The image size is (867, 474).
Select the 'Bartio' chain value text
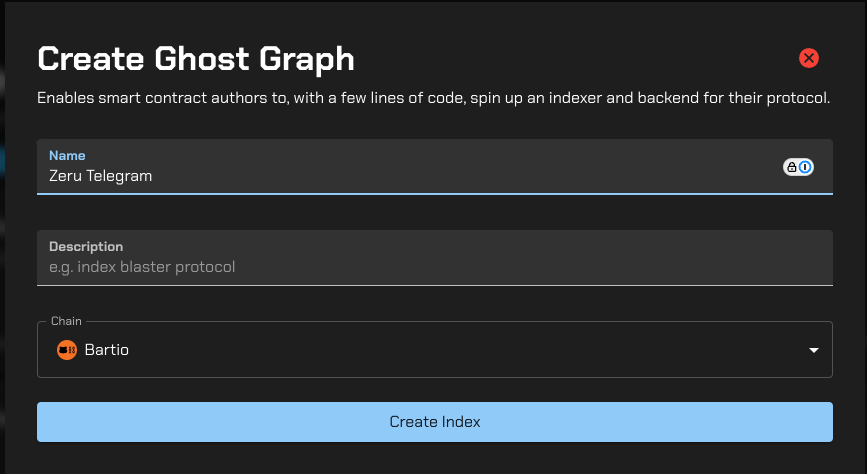[x=107, y=350]
